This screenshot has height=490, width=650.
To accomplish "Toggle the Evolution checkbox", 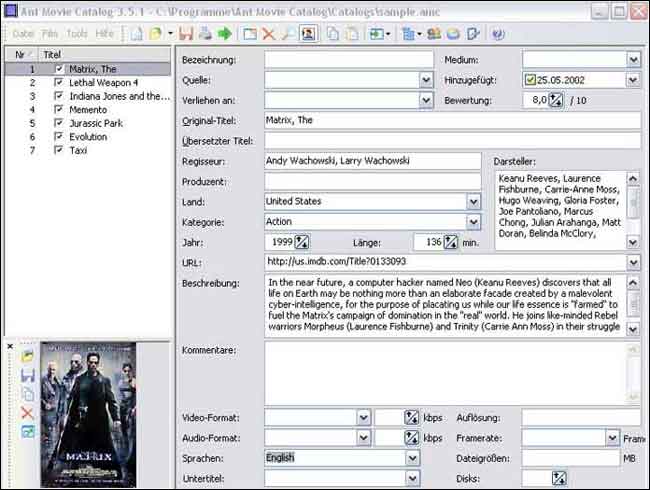I will tap(58, 136).
